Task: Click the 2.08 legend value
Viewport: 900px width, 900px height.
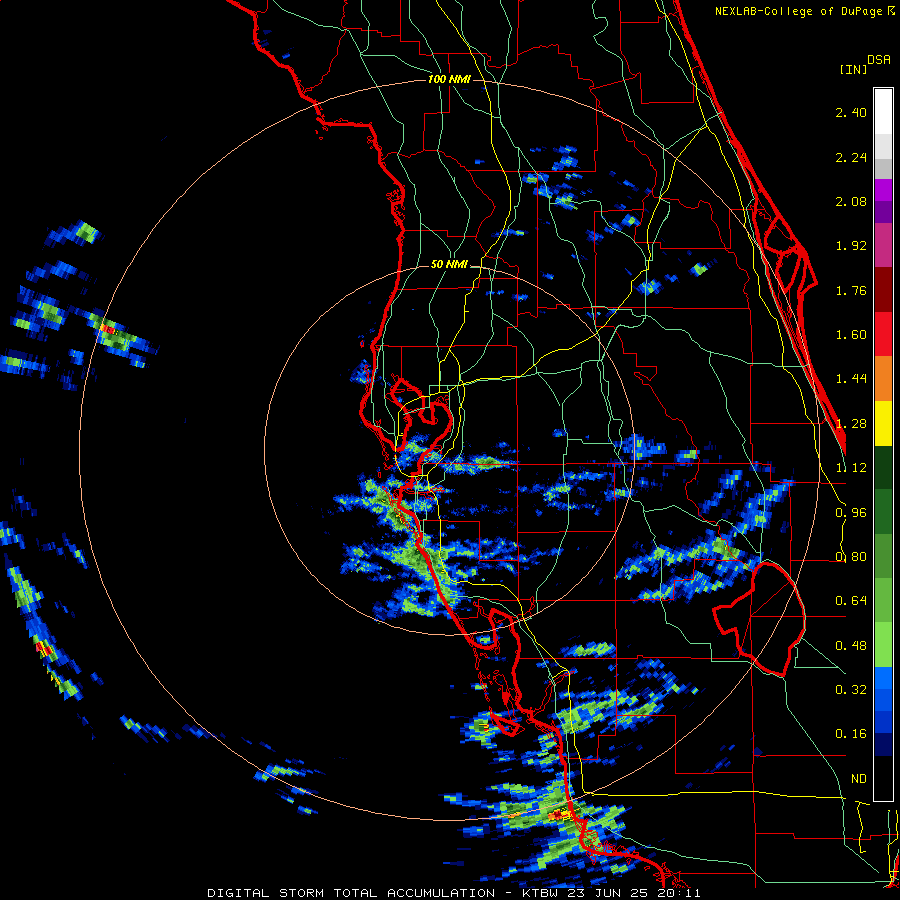Action: 851,201
